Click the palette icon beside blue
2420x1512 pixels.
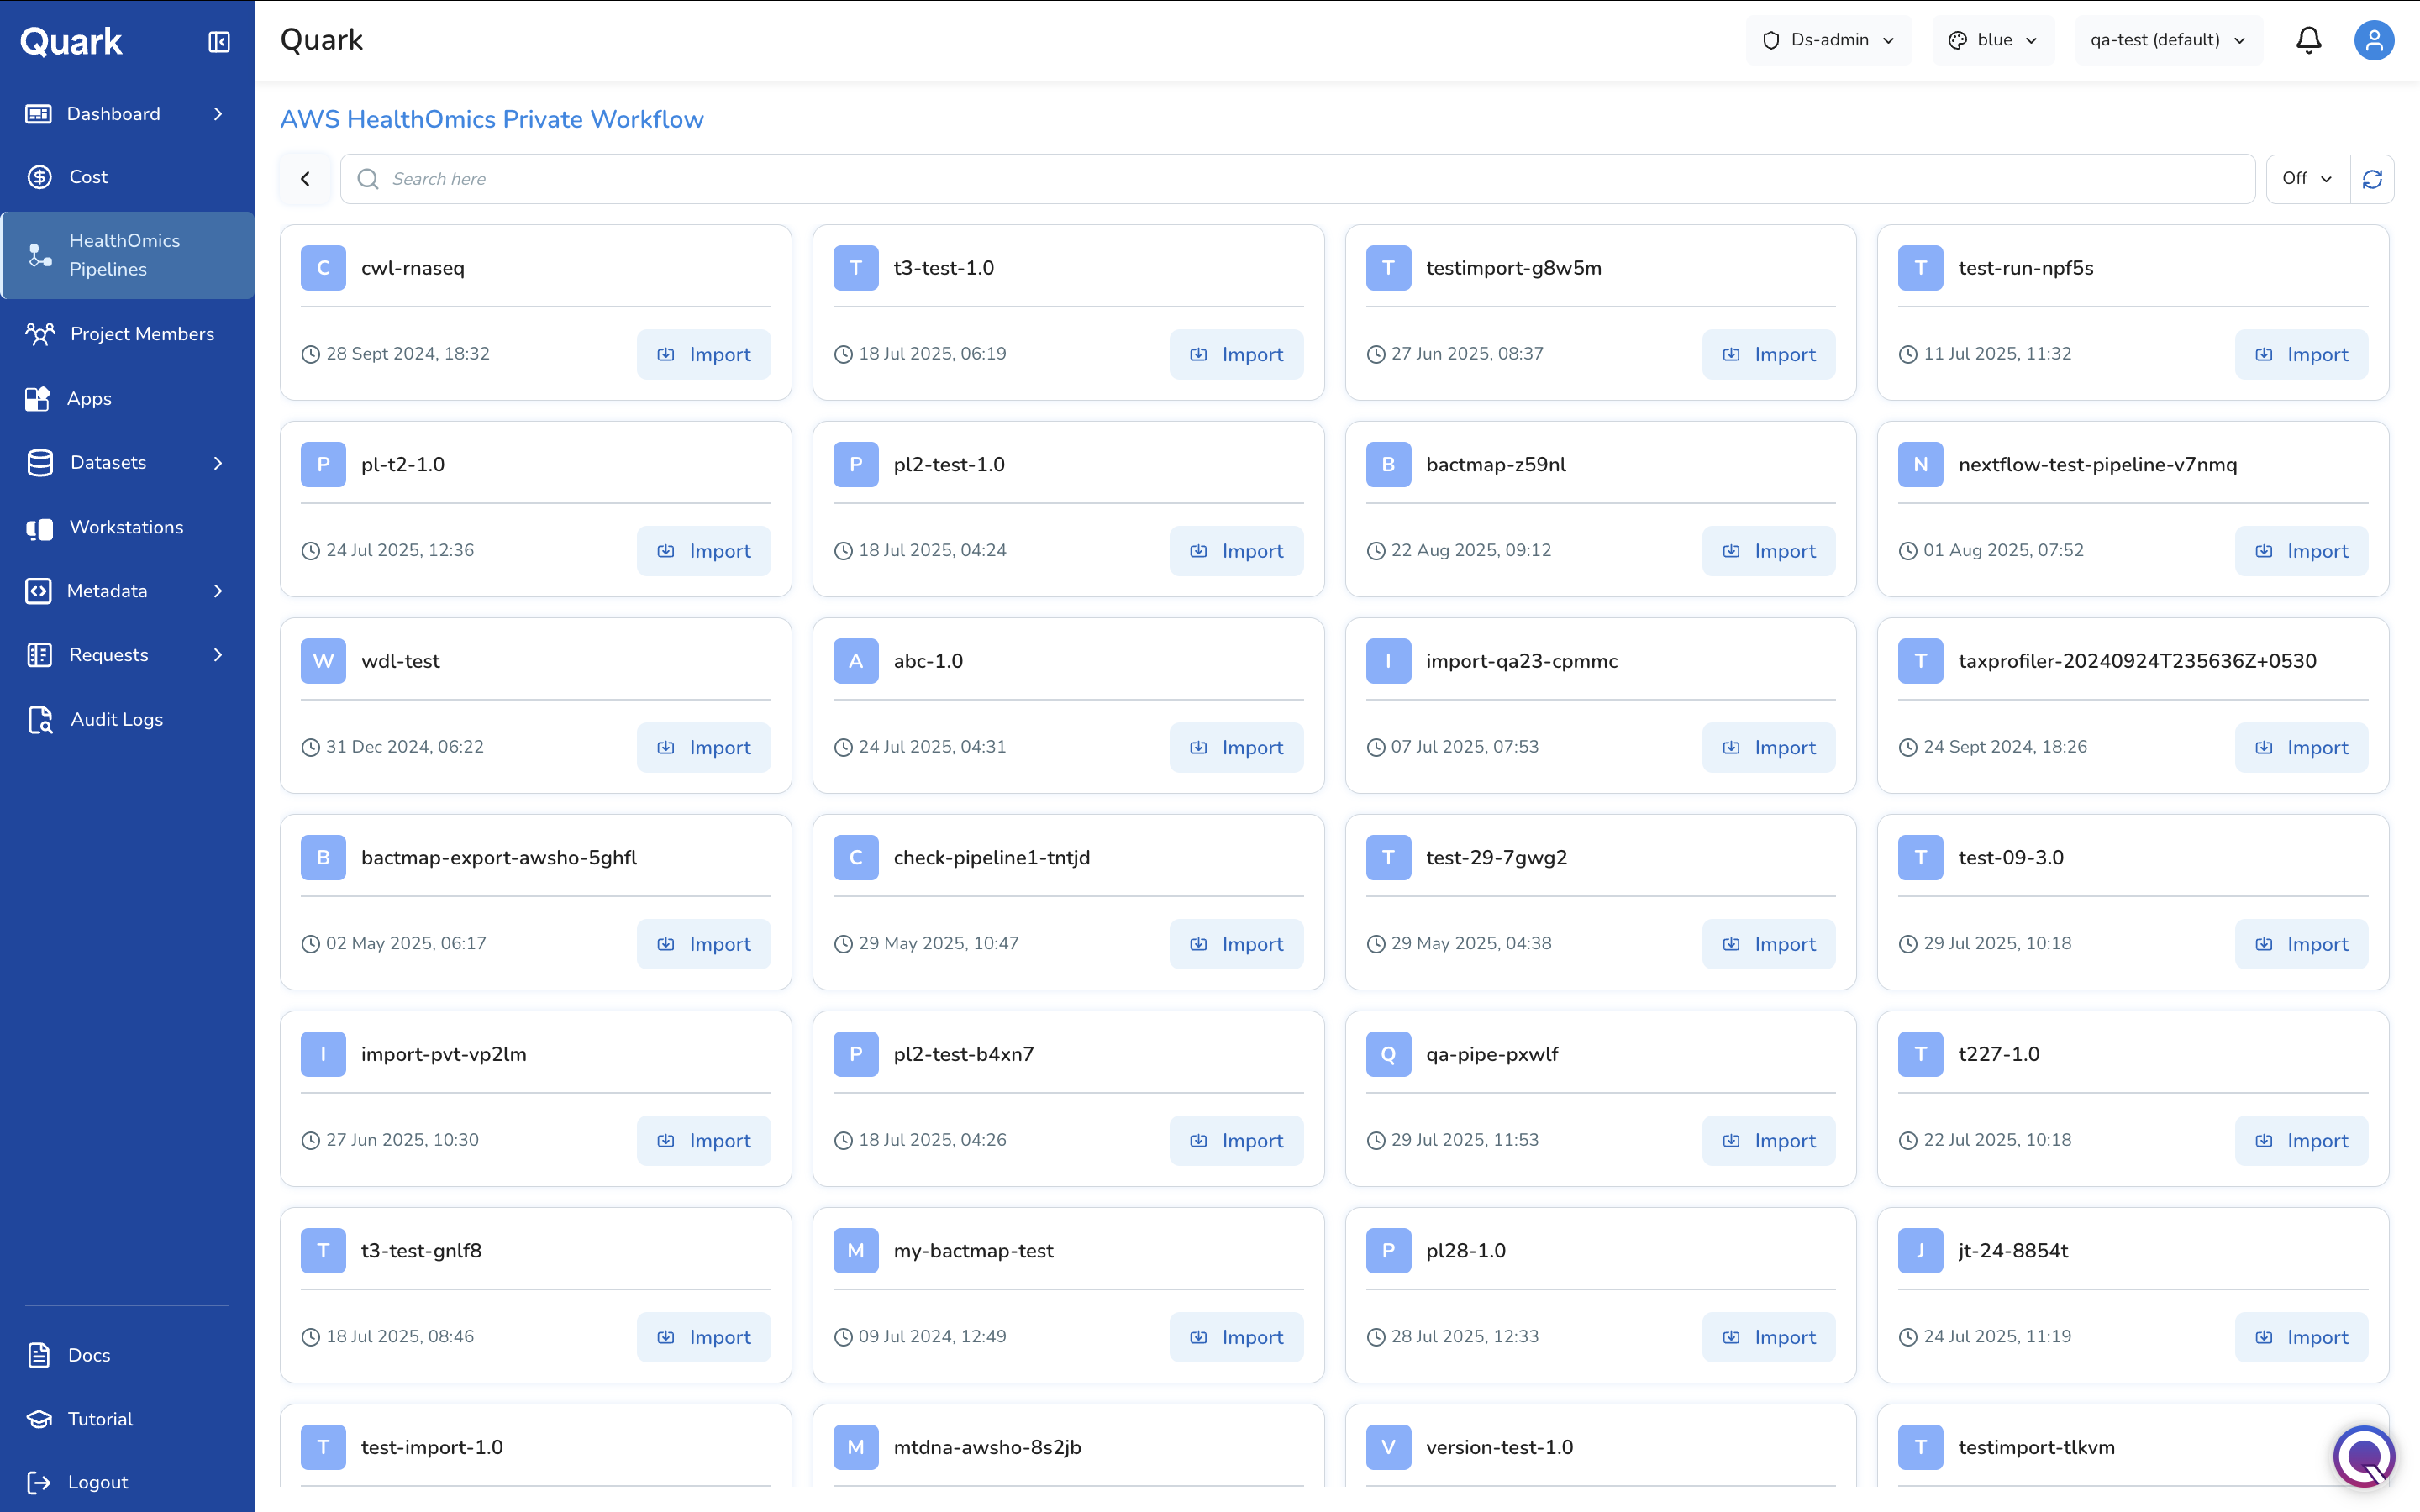[x=1957, y=40]
